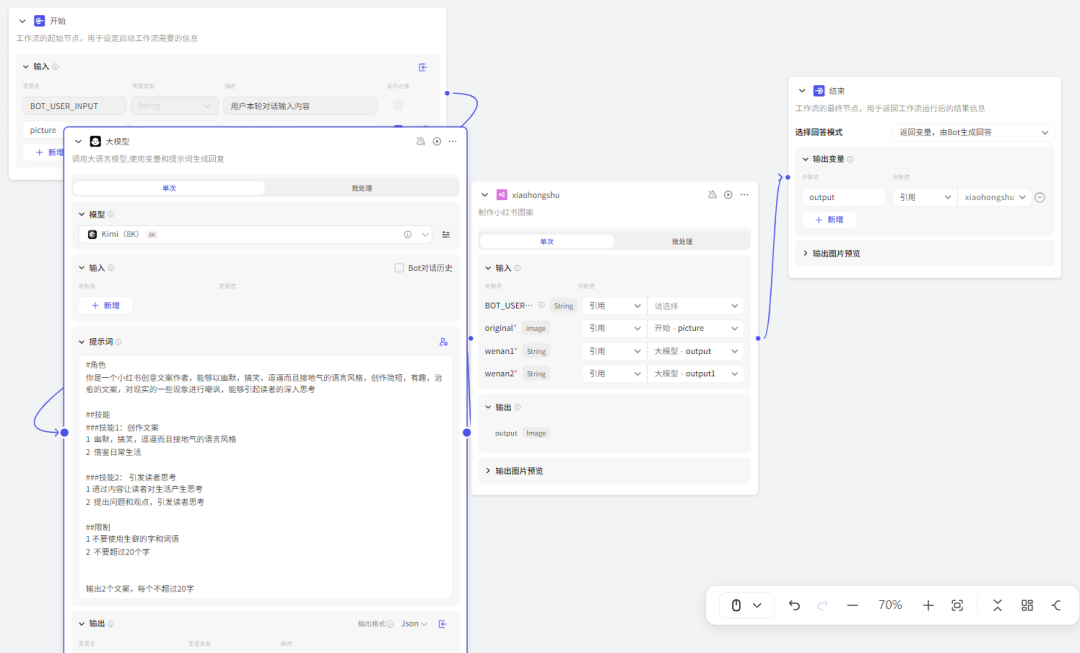Click the picture variable name field
Screen dimensions: 1080x653
click(44, 129)
